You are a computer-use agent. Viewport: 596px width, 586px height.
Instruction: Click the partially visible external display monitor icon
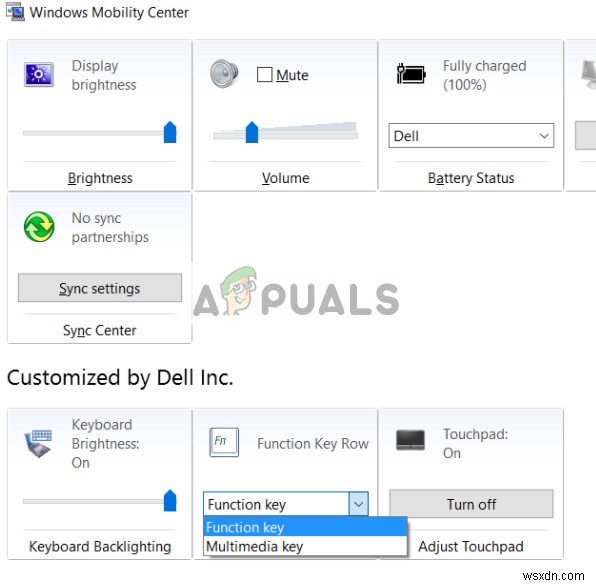[589, 74]
